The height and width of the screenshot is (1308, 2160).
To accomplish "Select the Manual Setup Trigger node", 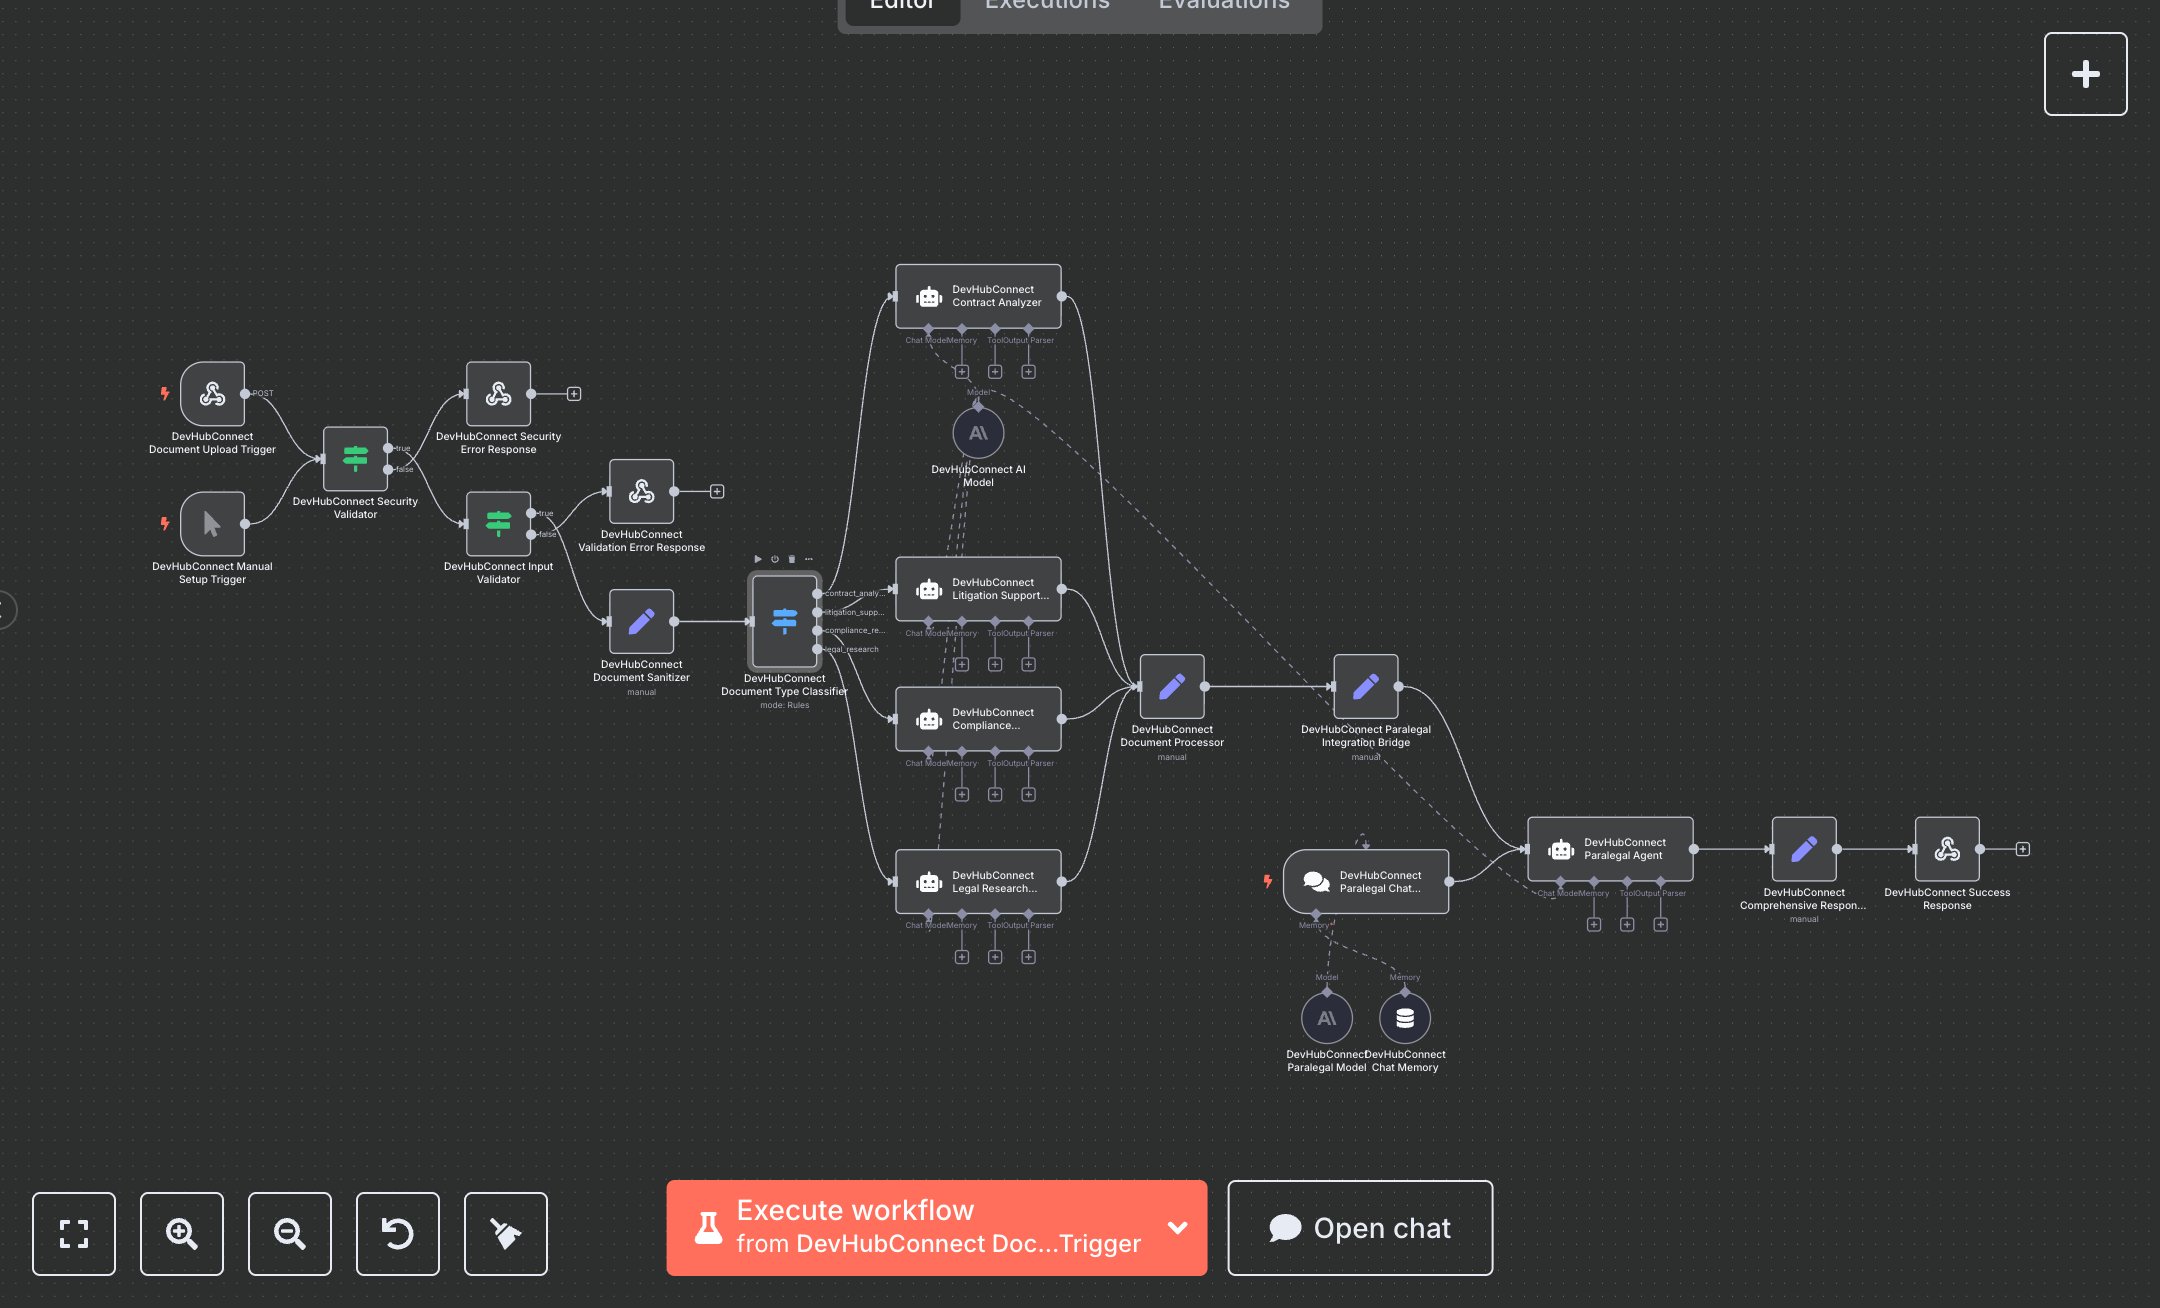I will pyautogui.click(x=212, y=524).
